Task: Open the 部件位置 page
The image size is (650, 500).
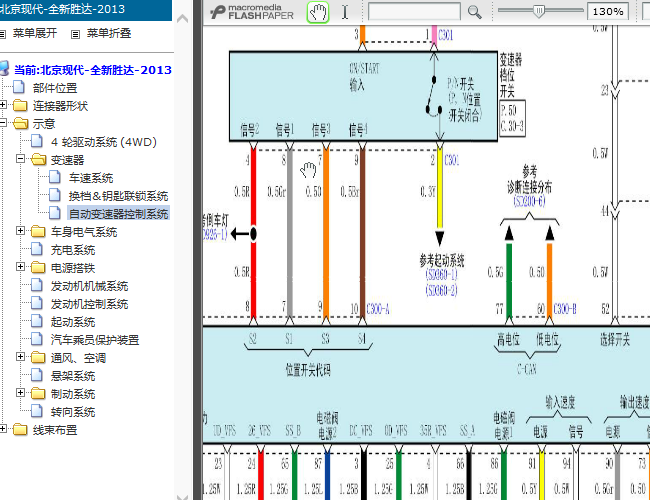Action: [55, 88]
